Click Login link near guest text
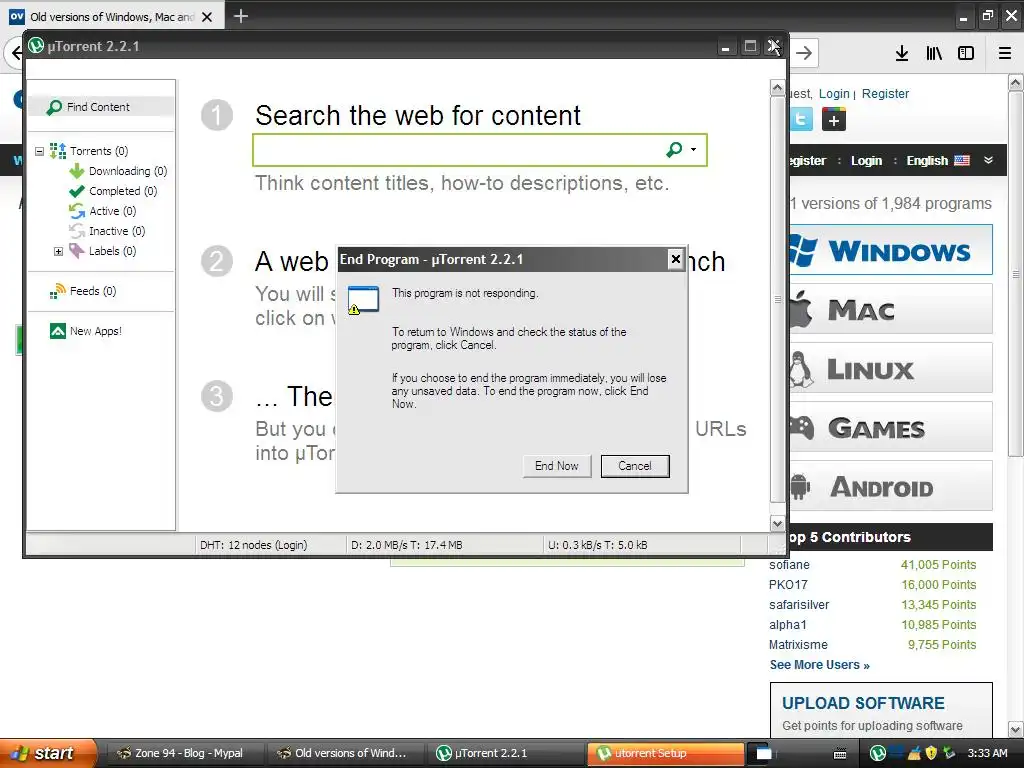Image resolution: width=1024 pixels, height=768 pixels. point(834,93)
